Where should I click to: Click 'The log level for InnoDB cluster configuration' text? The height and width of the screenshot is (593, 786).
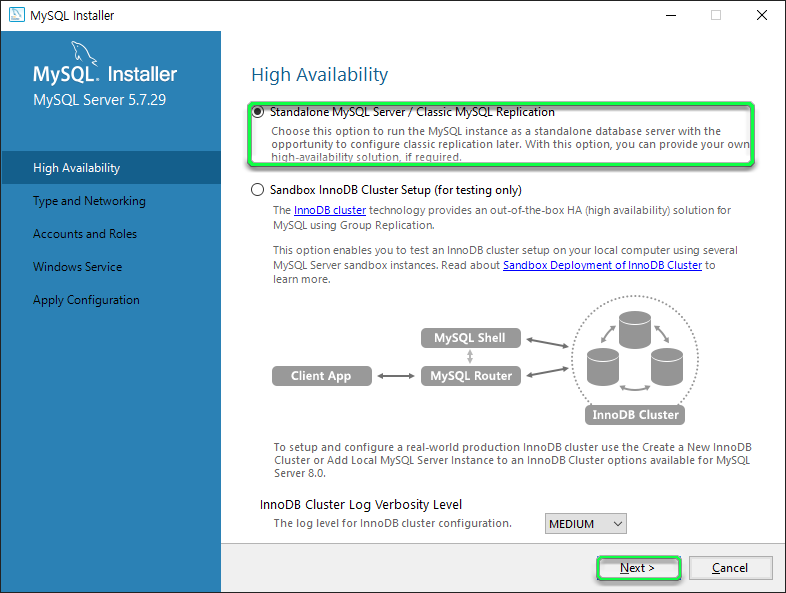392,523
